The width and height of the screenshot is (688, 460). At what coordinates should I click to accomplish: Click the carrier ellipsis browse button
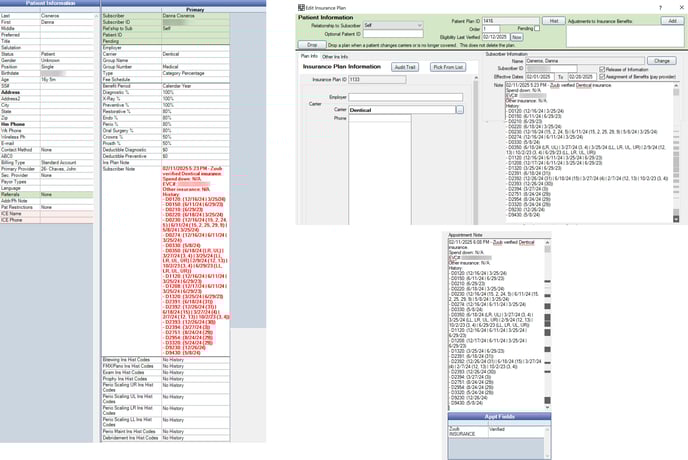tap(460, 109)
